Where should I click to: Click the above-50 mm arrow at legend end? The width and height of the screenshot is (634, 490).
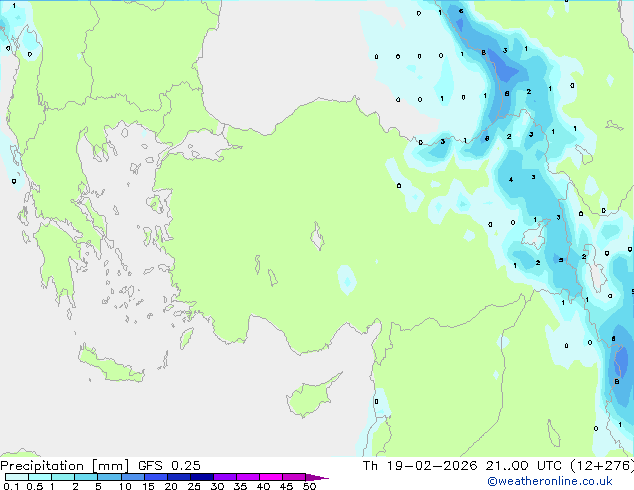pyautogui.click(x=317, y=477)
